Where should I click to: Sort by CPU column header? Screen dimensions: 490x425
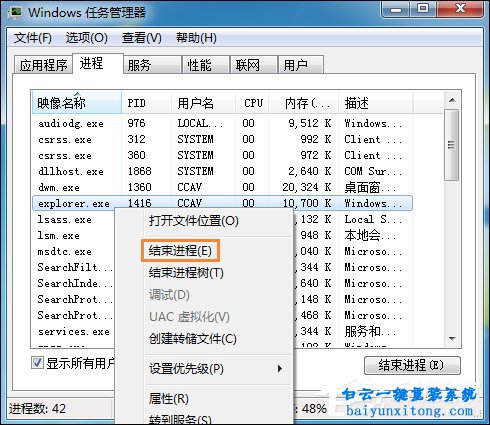[x=252, y=103]
